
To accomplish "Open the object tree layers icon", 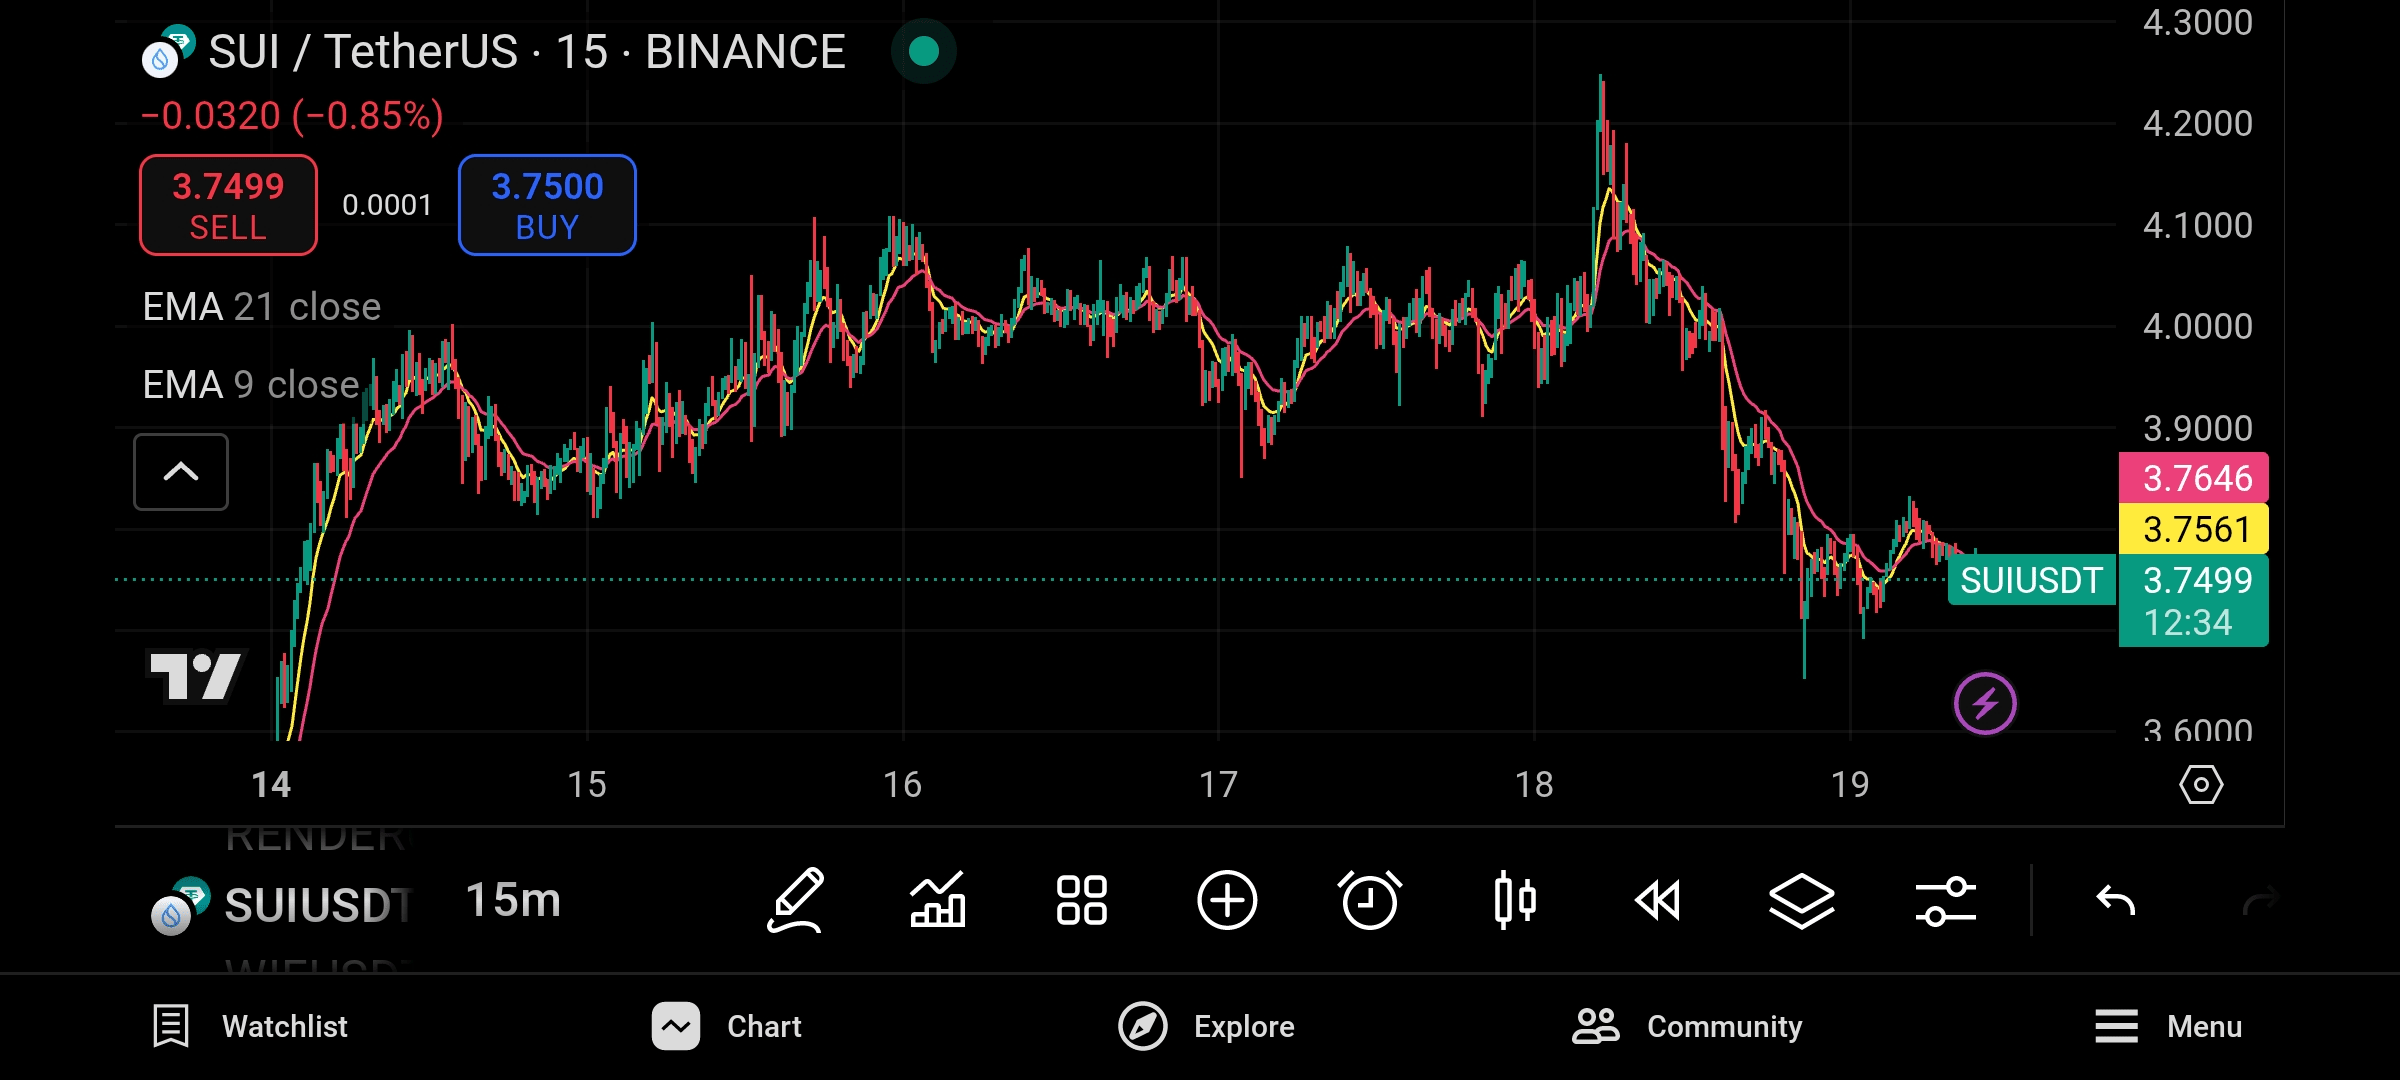I will [1802, 901].
